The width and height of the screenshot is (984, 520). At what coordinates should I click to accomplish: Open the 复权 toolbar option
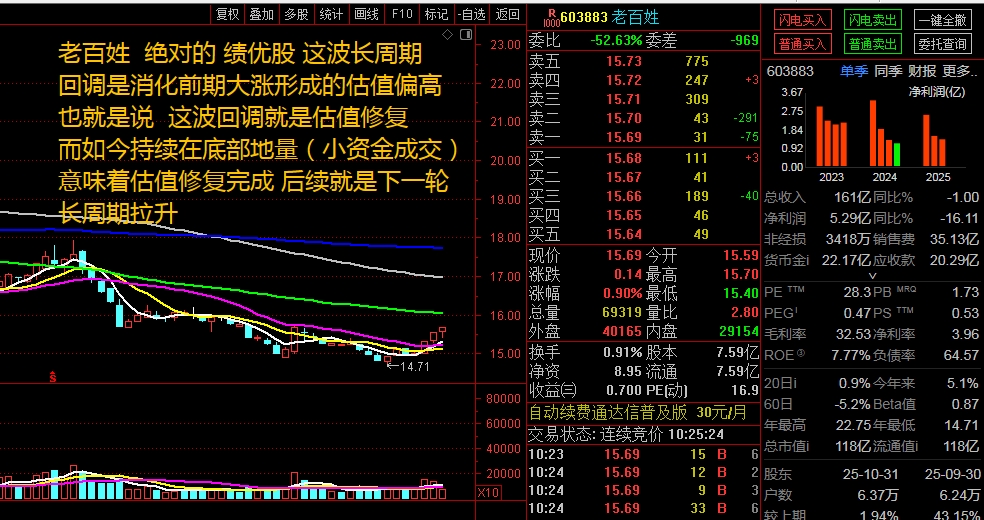[x=228, y=14]
